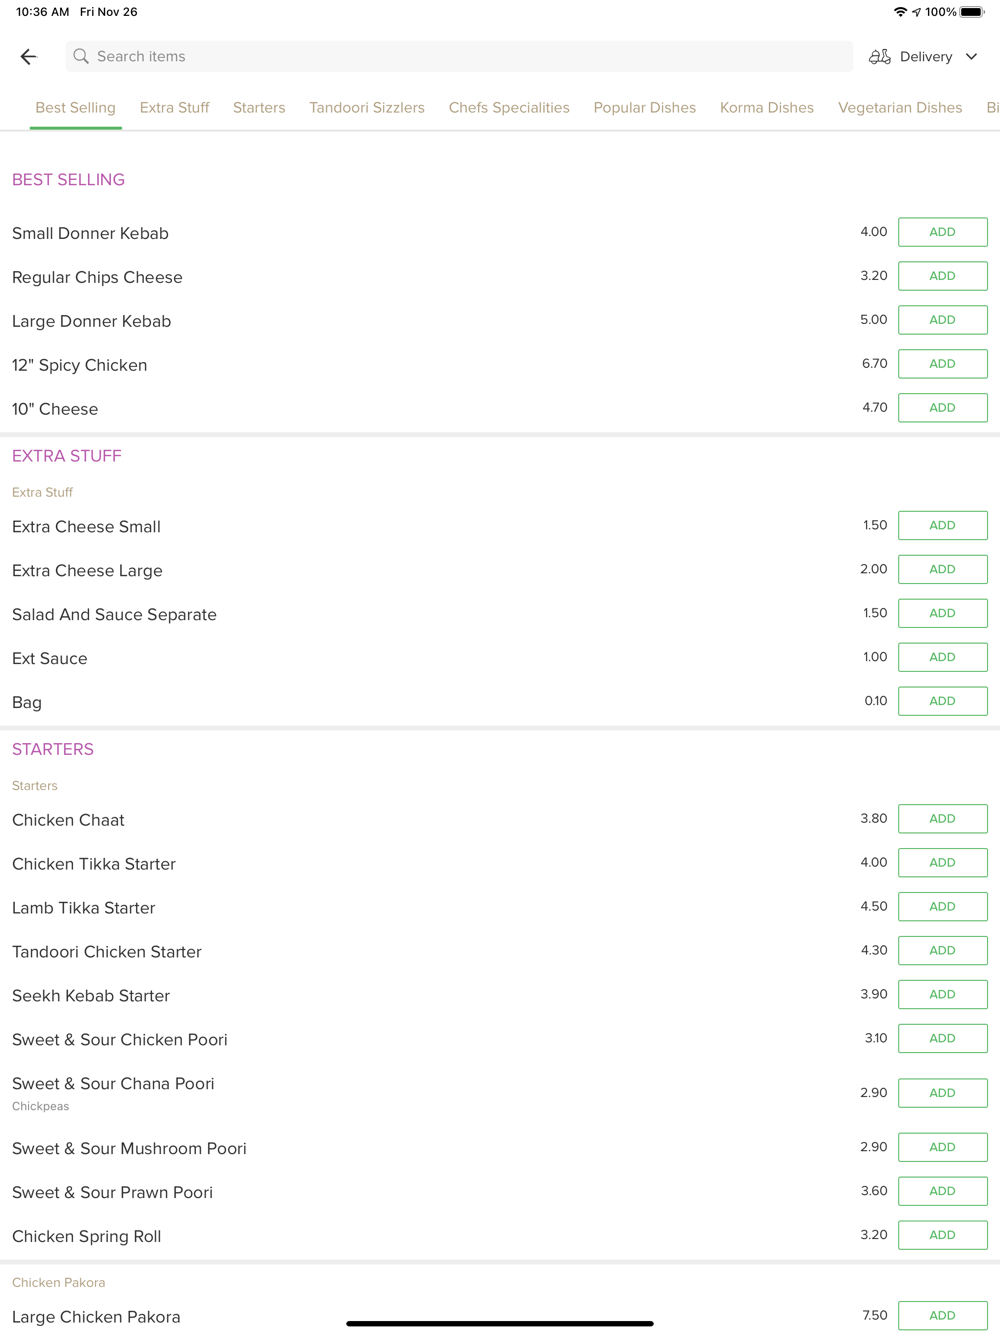
Task: Focus the Search items field
Action: tap(460, 57)
